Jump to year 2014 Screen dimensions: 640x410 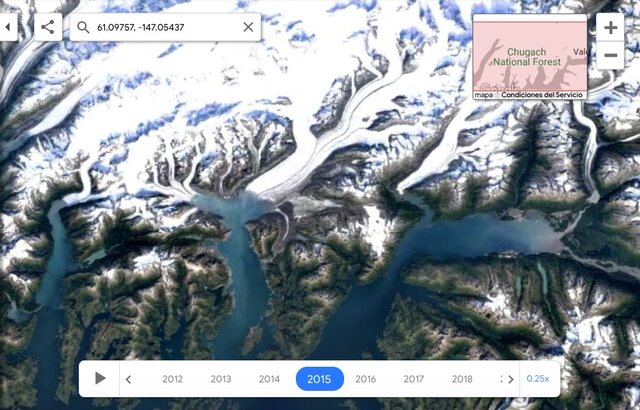[x=269, y=379]
